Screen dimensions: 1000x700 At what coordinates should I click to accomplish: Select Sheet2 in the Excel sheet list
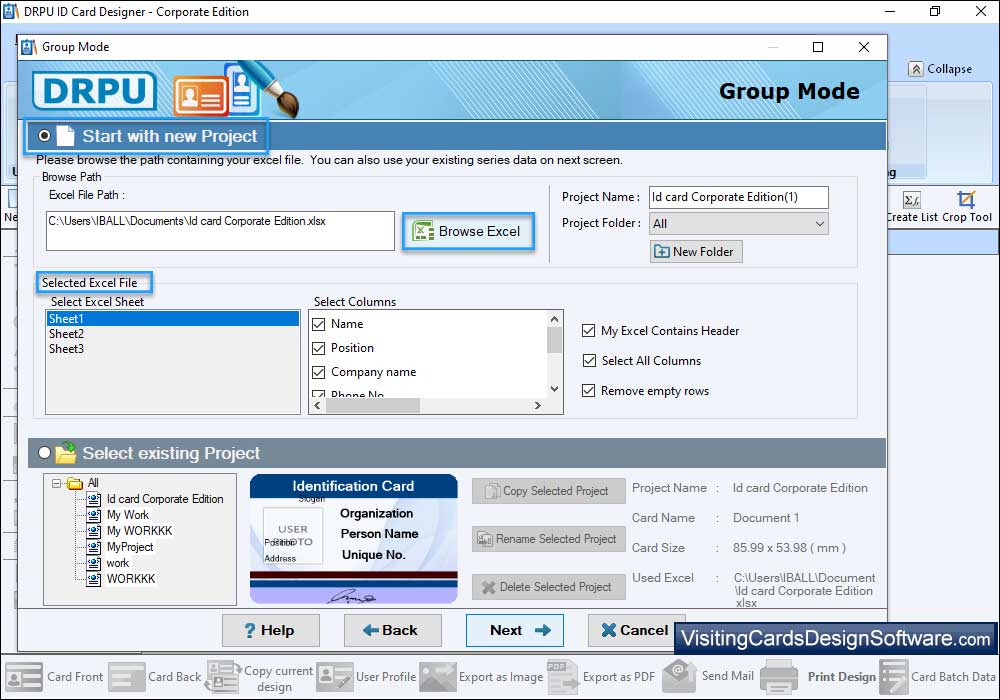click(66, 334)
